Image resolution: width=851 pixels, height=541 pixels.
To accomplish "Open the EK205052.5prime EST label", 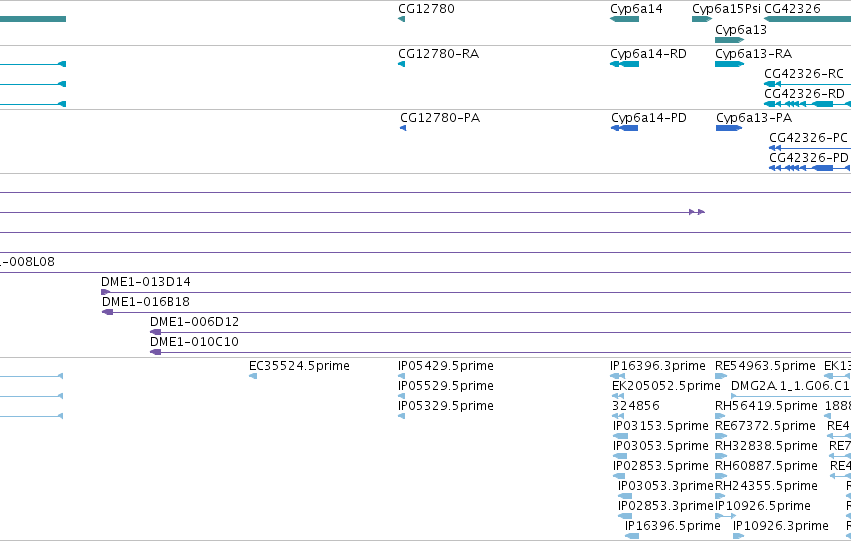I will [x=666, y=386].
